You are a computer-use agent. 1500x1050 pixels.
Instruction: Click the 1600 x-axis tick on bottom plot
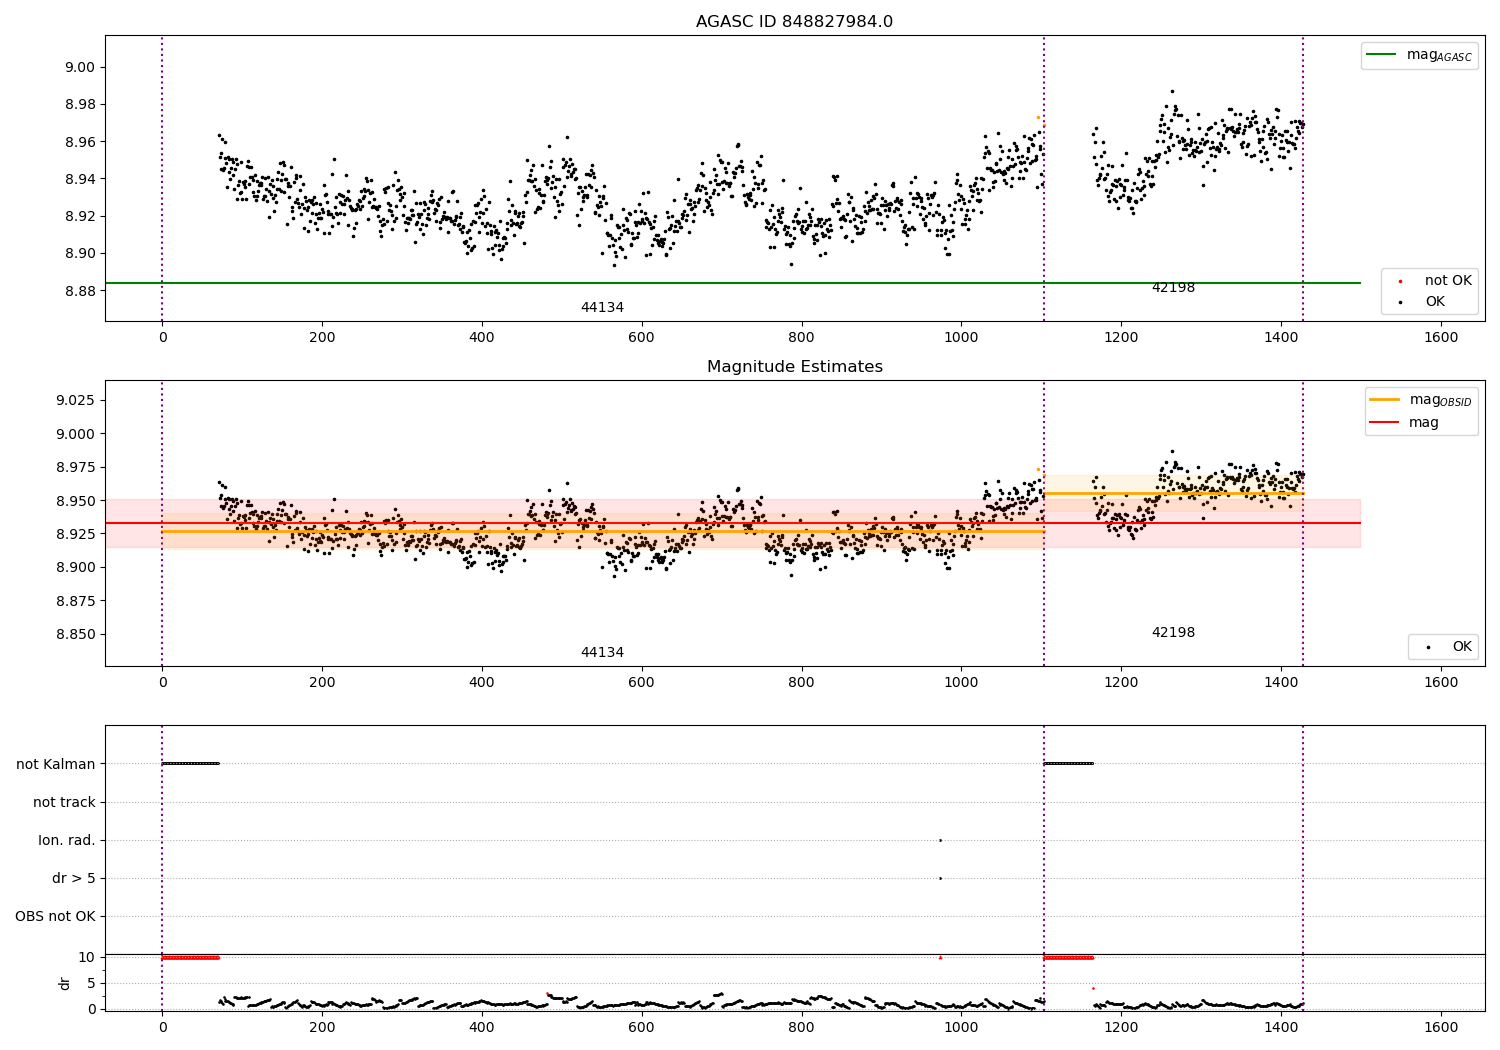point(1441,1029)
